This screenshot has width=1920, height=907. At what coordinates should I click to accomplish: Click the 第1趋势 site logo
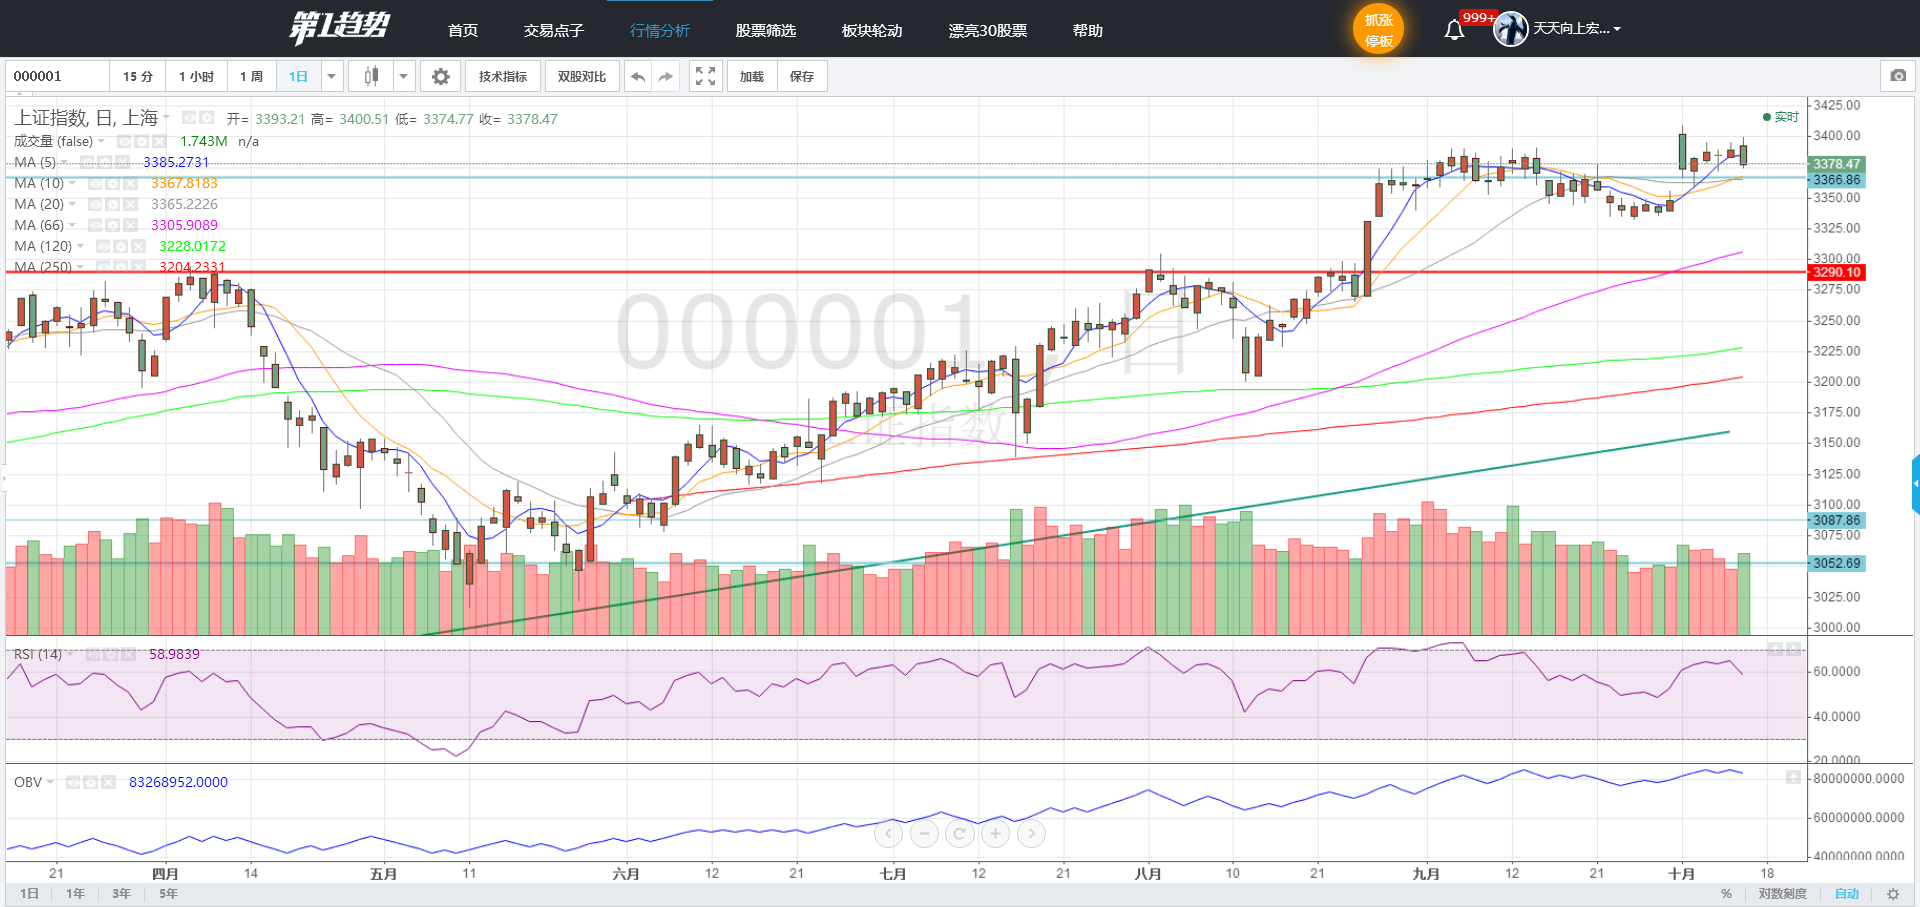pos(339,26)
